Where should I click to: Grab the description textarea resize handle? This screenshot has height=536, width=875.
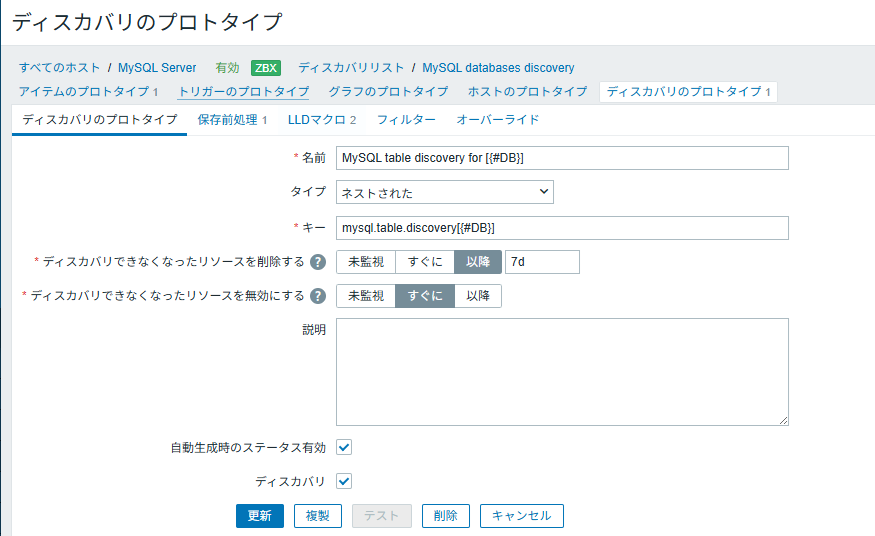(x=783, y=421)
